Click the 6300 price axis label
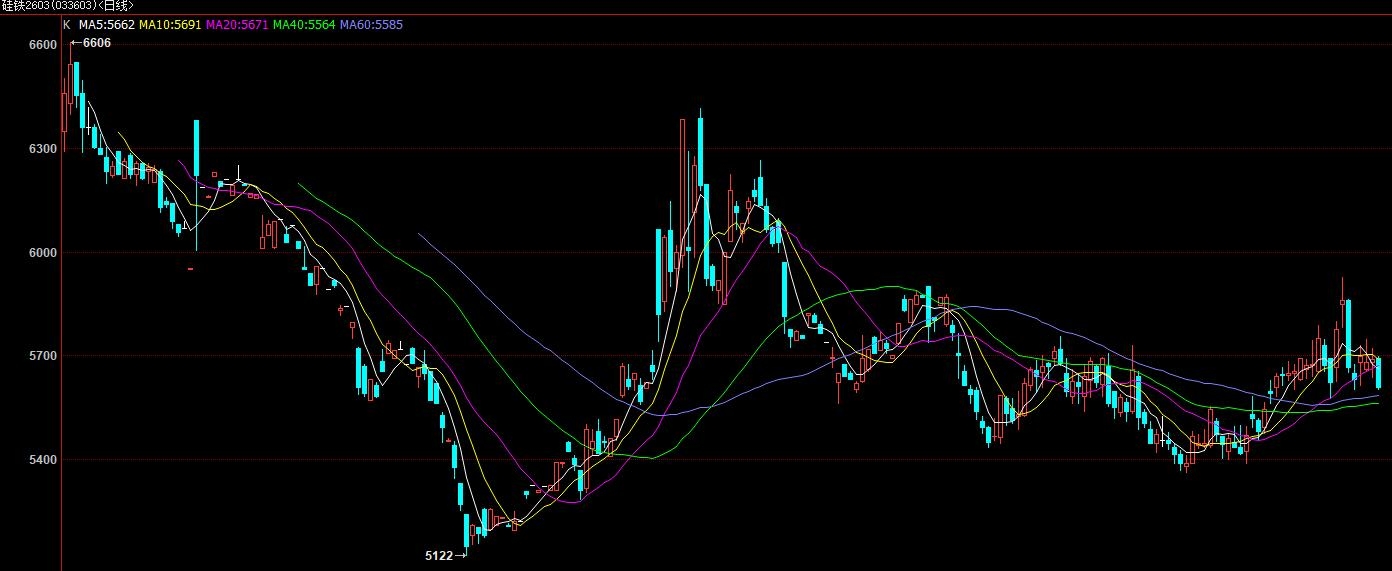Image resolution: width=1392 pixels, height=571 pixels. pyautogui.click(x=44, y=149)
